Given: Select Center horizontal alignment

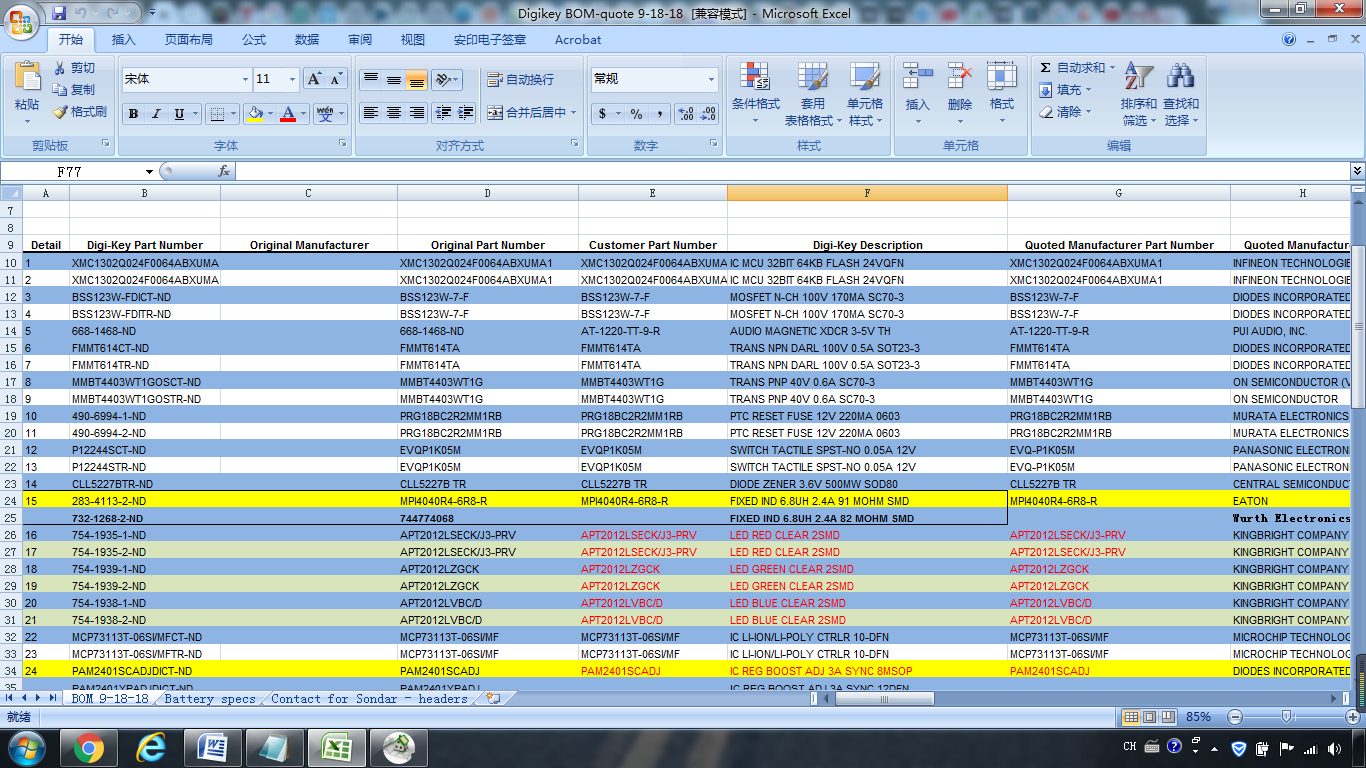Looking at the screenshot, I should click(x=394, y=113).
